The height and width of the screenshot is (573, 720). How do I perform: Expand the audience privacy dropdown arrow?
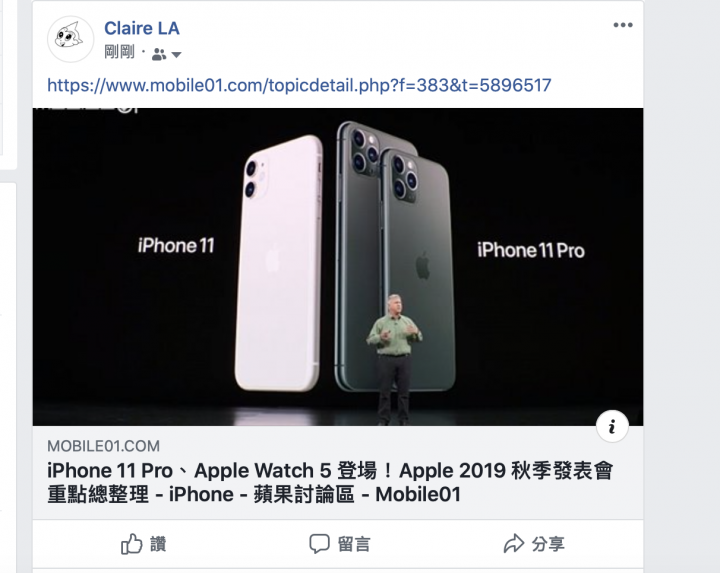tap(176, 55)
